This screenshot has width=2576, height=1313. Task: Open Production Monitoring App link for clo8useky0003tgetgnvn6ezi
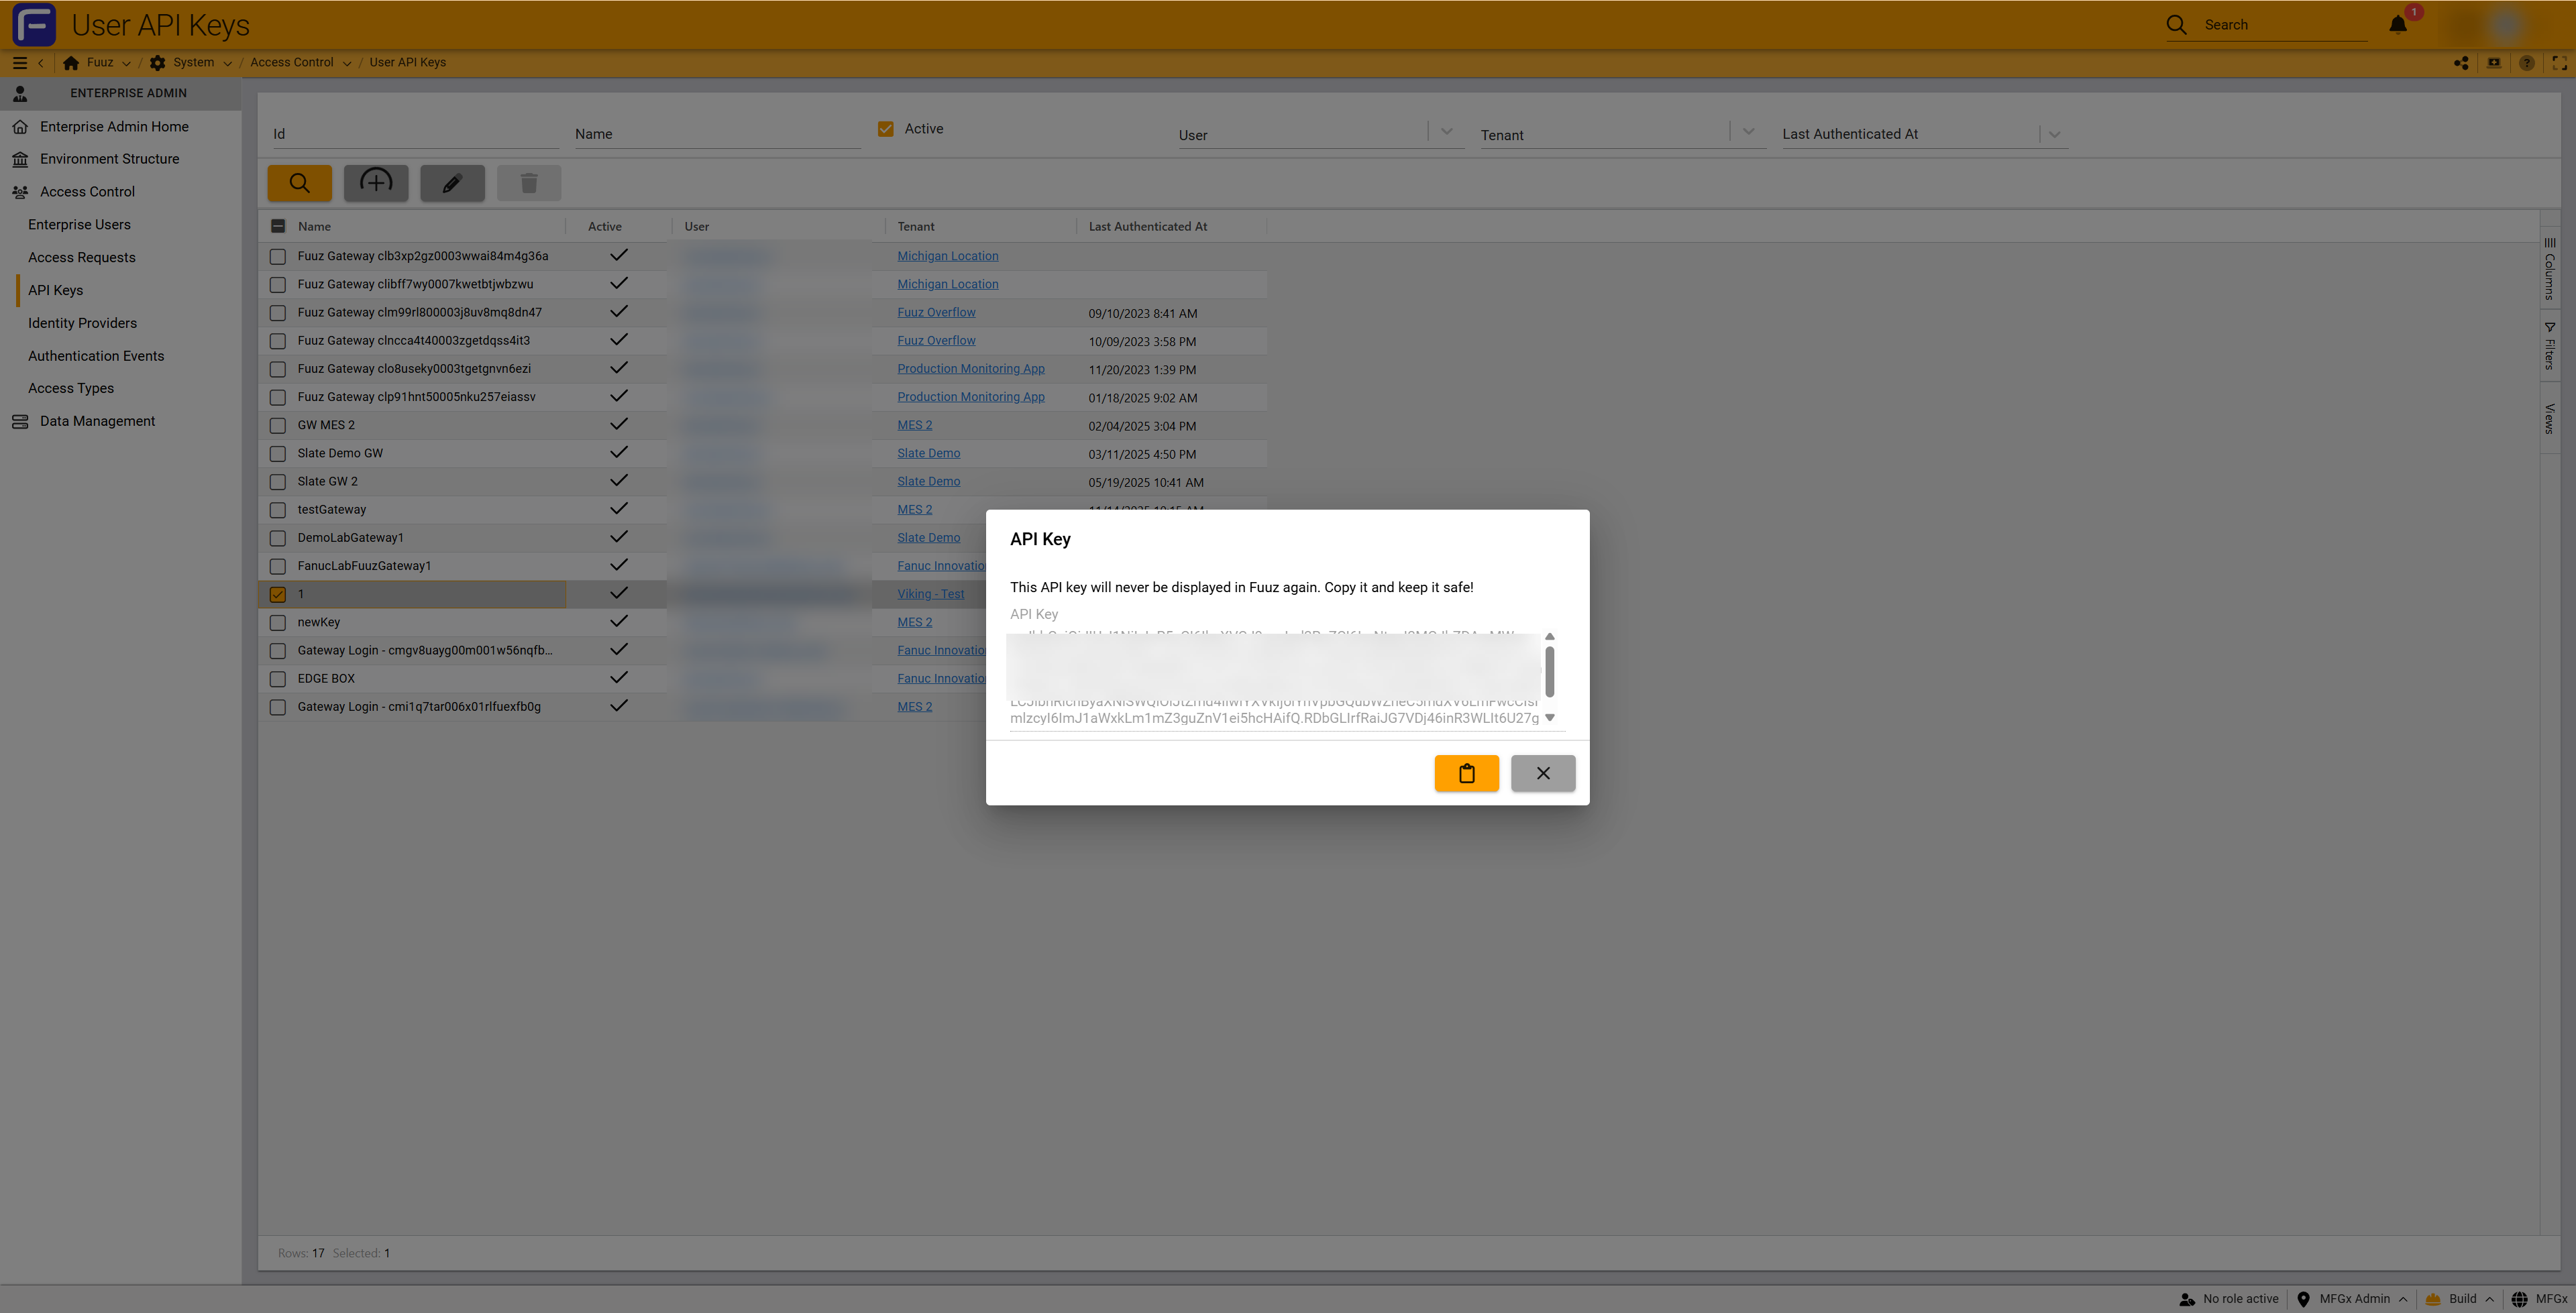pos(970,368)
